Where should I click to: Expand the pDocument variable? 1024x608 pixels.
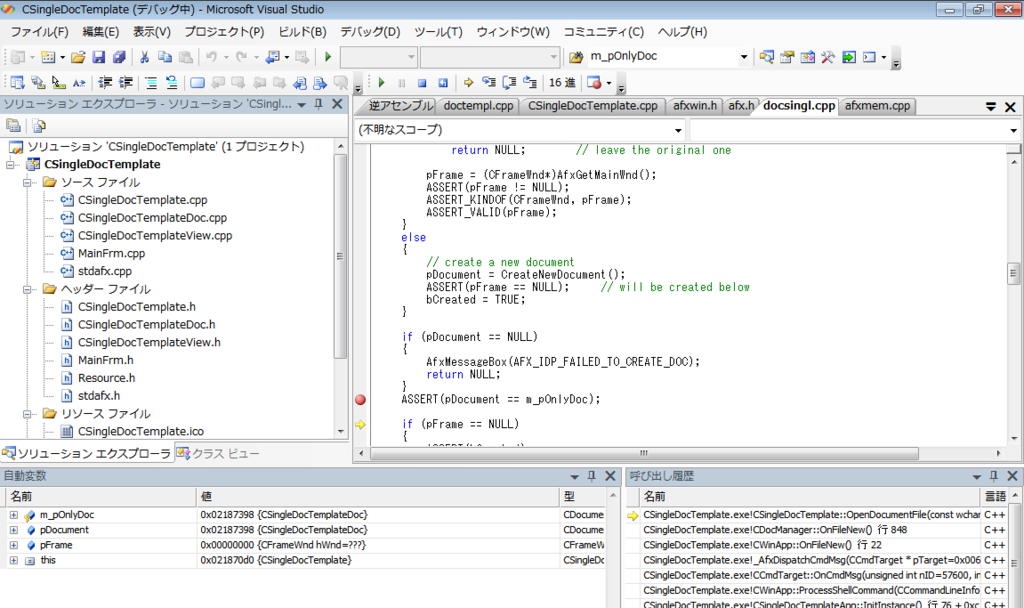14,530
